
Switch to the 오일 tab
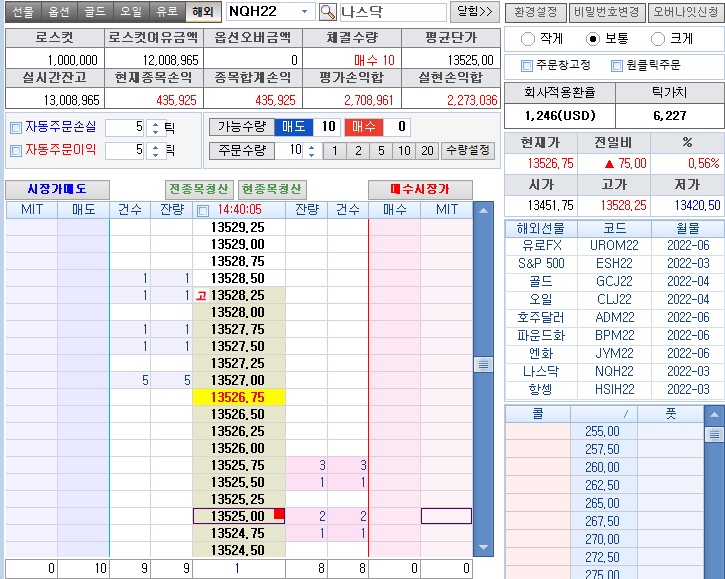tap(130, 12)
